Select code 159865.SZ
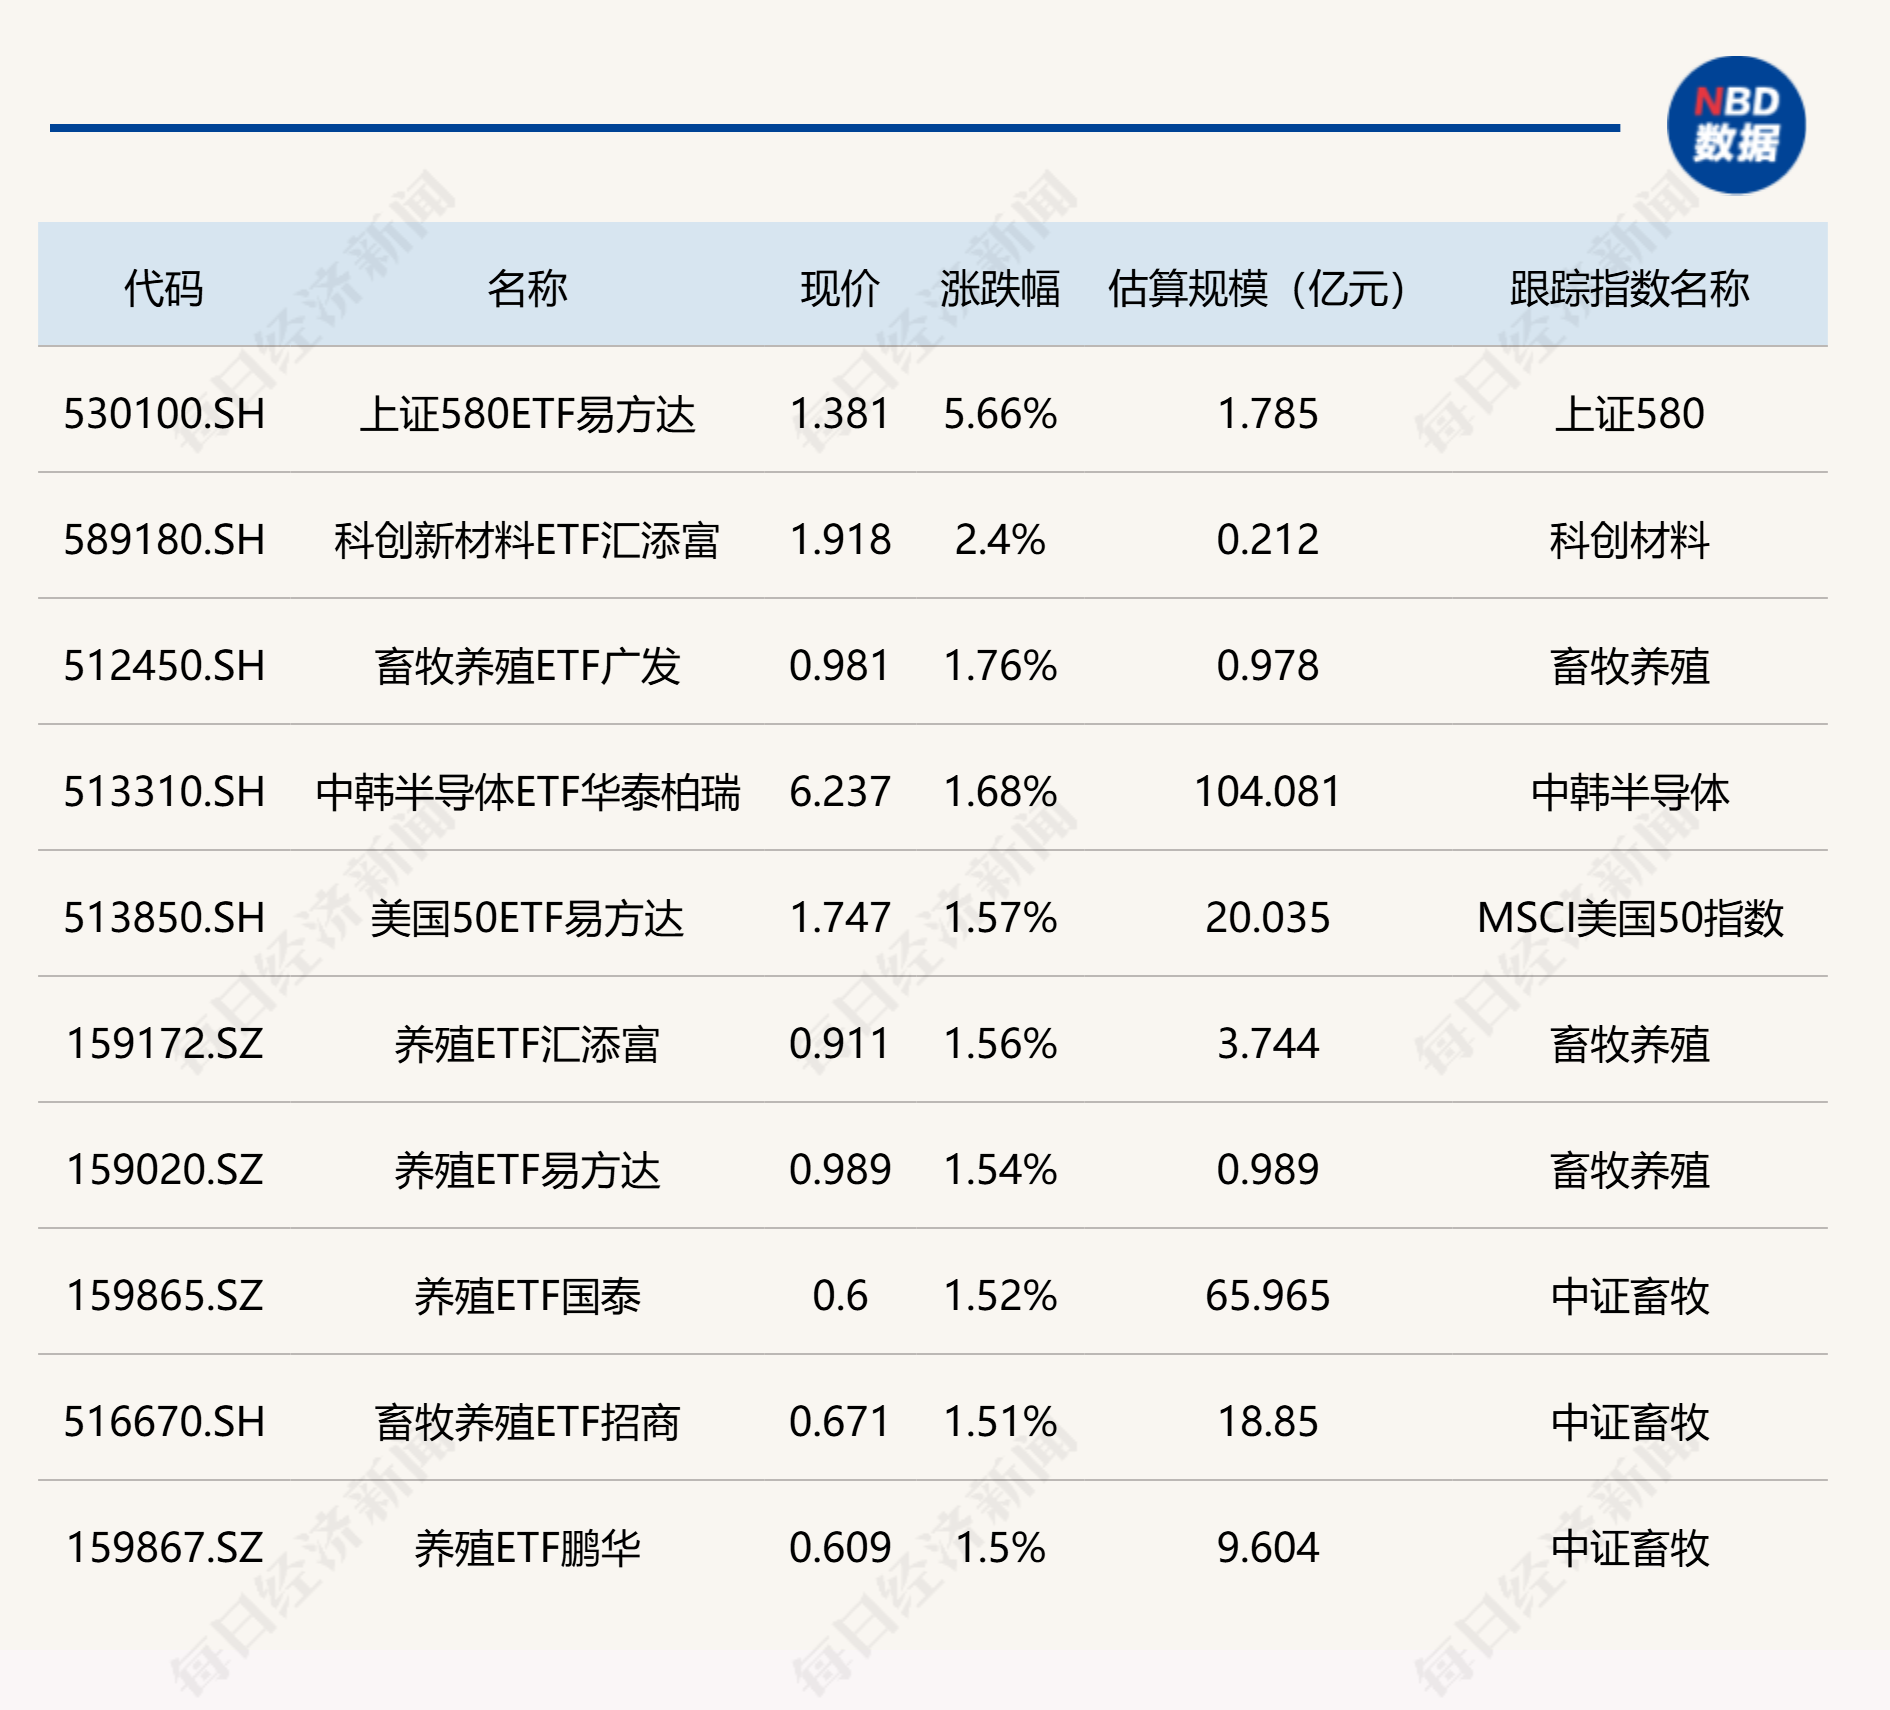The image size is (1890, 1710). click(x=164, y=1296)
